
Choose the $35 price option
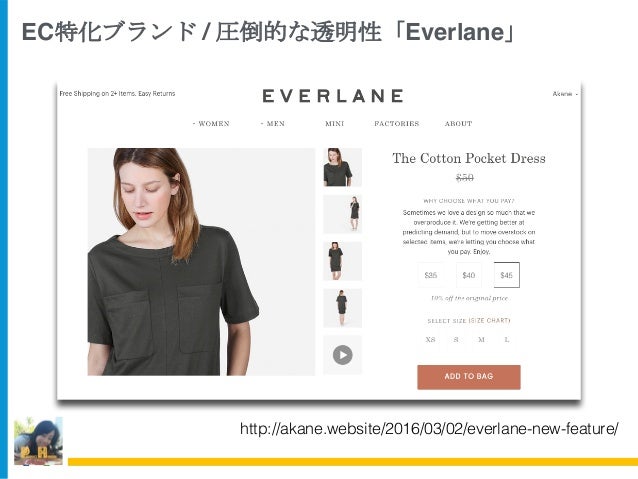click(430, 275)
